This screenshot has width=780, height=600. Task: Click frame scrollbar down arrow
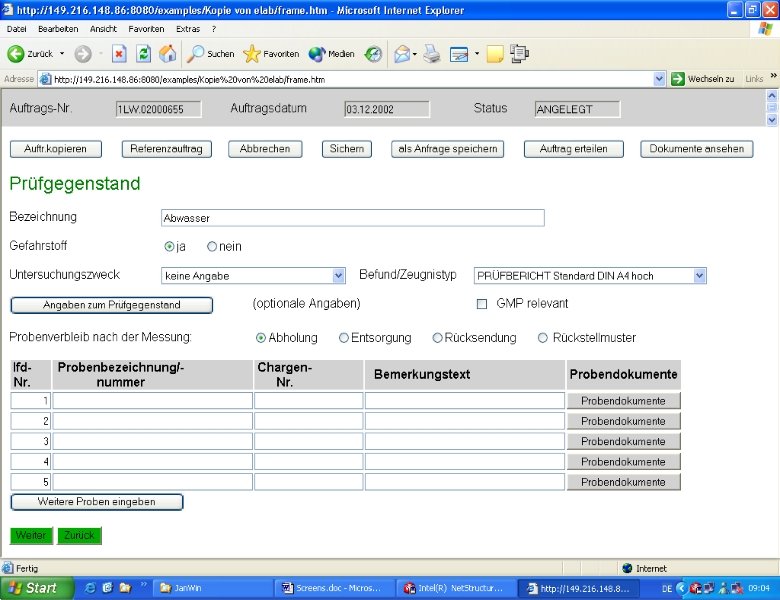772,120
